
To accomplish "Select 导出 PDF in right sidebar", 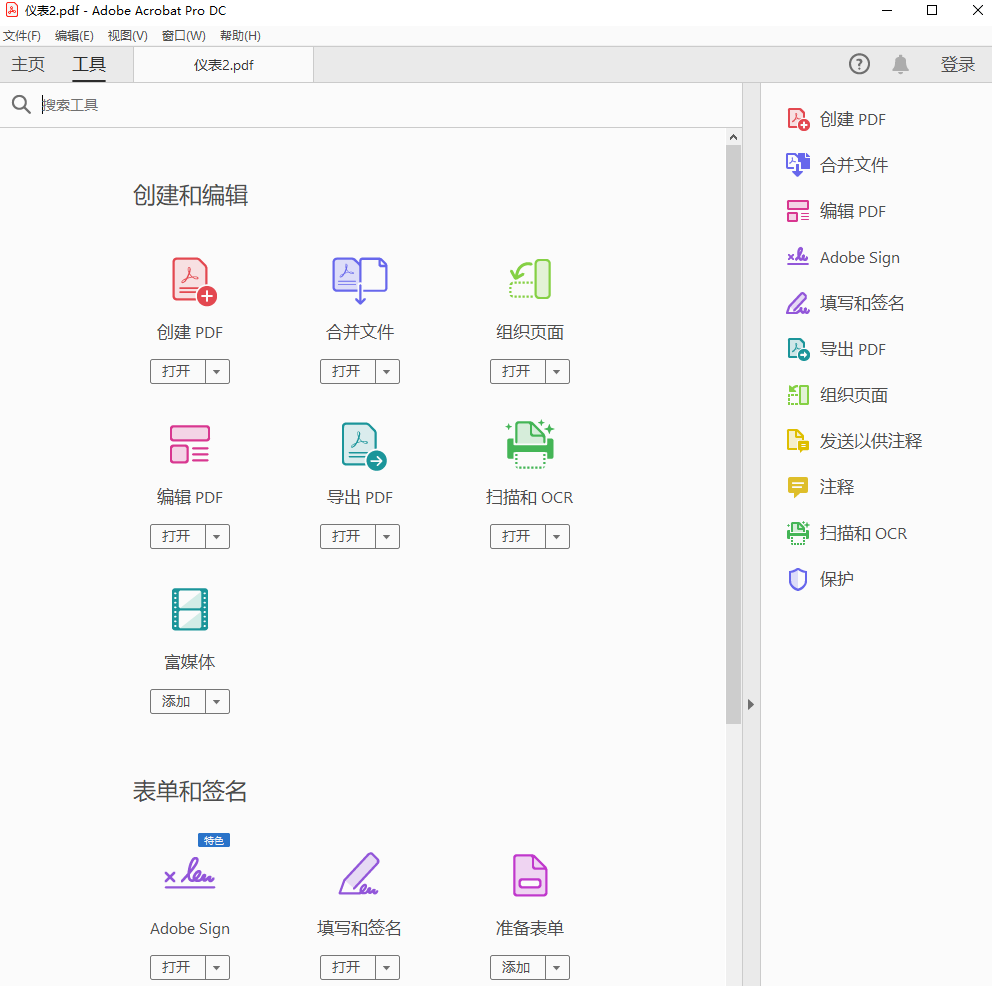I will (x=836, y=349).
